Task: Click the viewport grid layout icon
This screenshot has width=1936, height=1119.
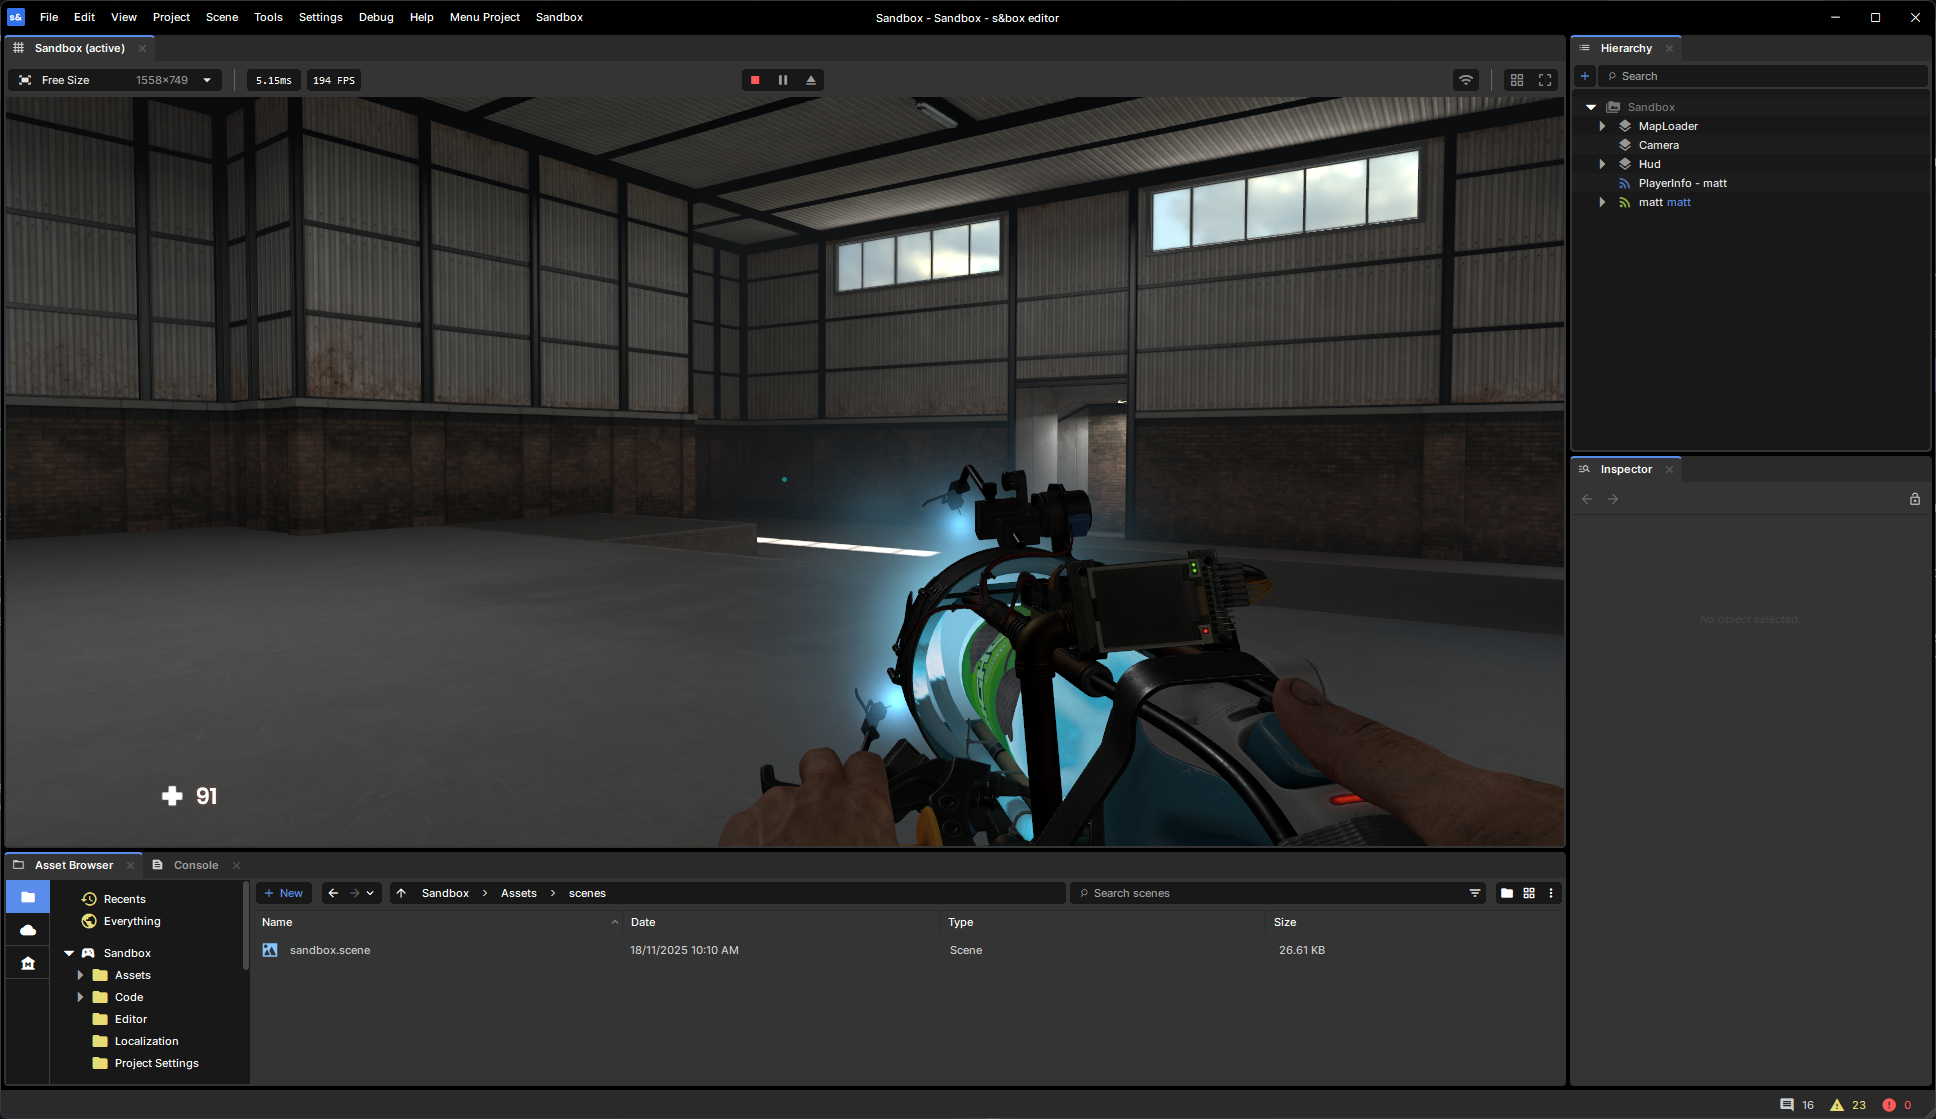Action: click(1517, 80)
